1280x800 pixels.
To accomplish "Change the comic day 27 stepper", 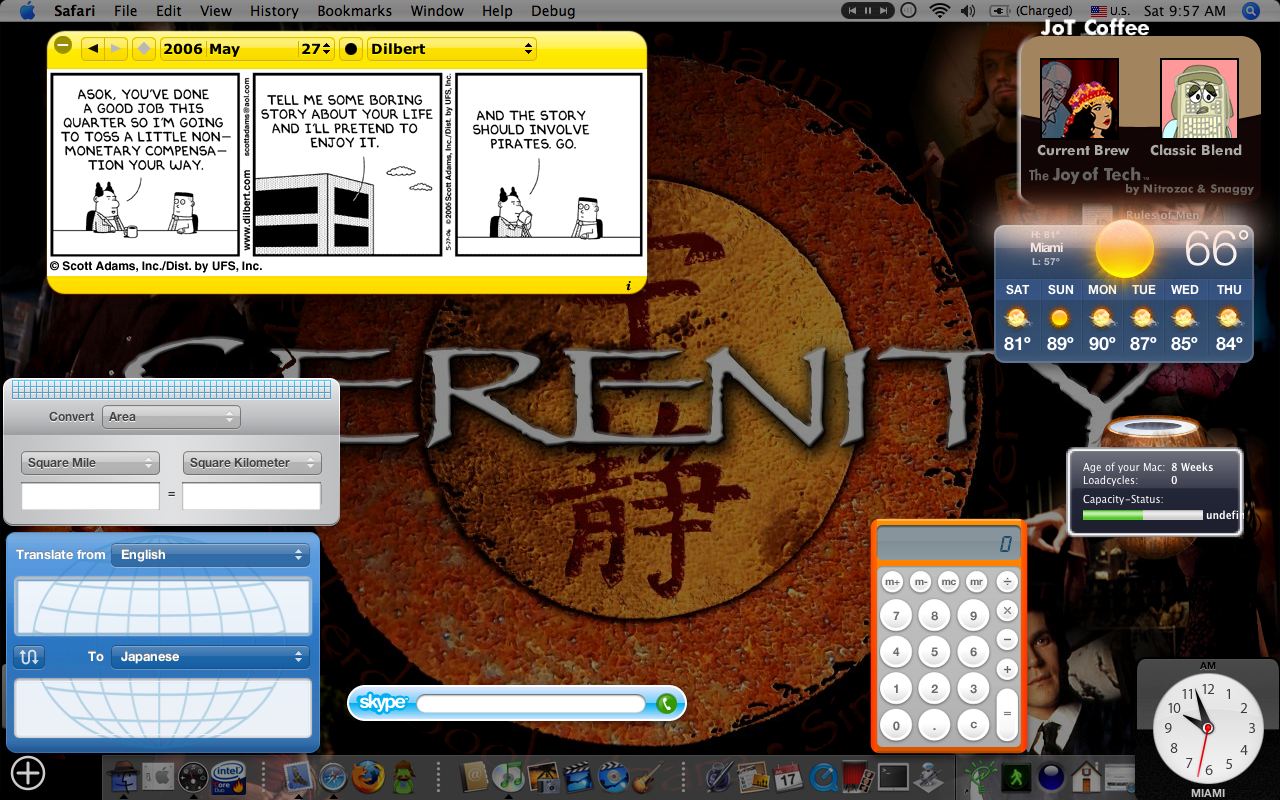I will point(328,48).
